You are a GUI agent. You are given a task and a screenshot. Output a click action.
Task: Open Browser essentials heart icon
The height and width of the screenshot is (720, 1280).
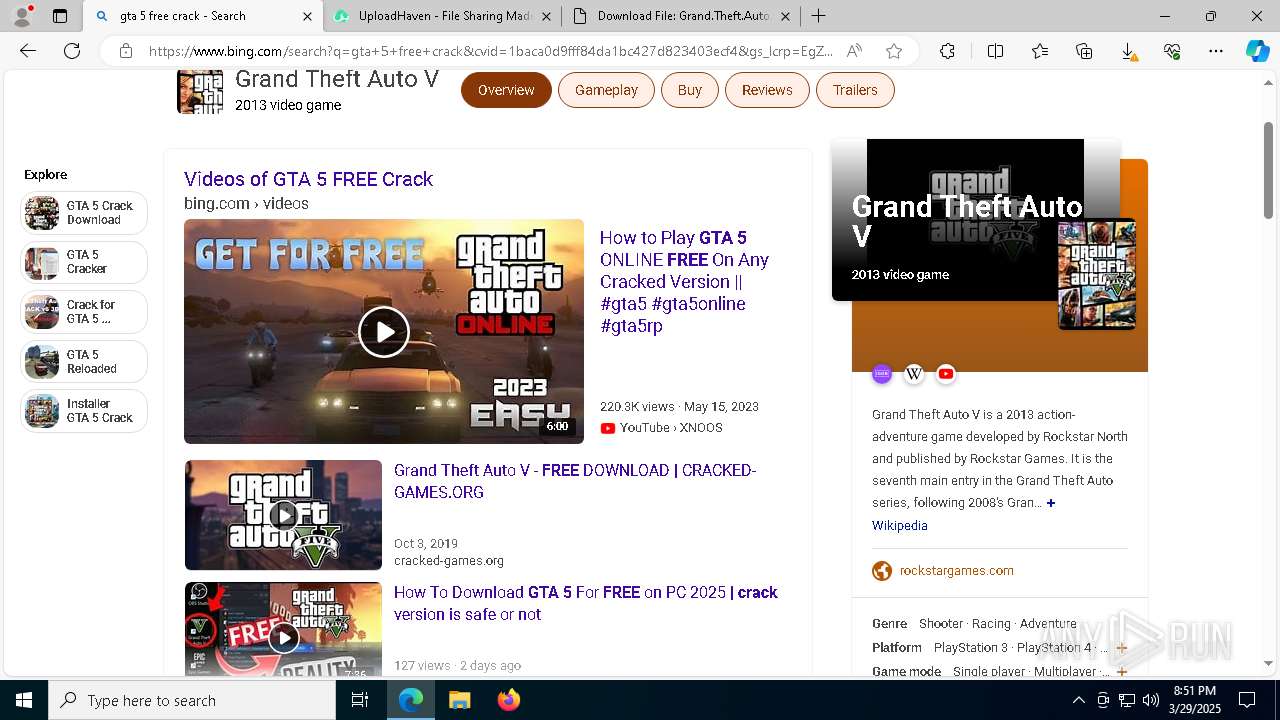(1172, 51)
